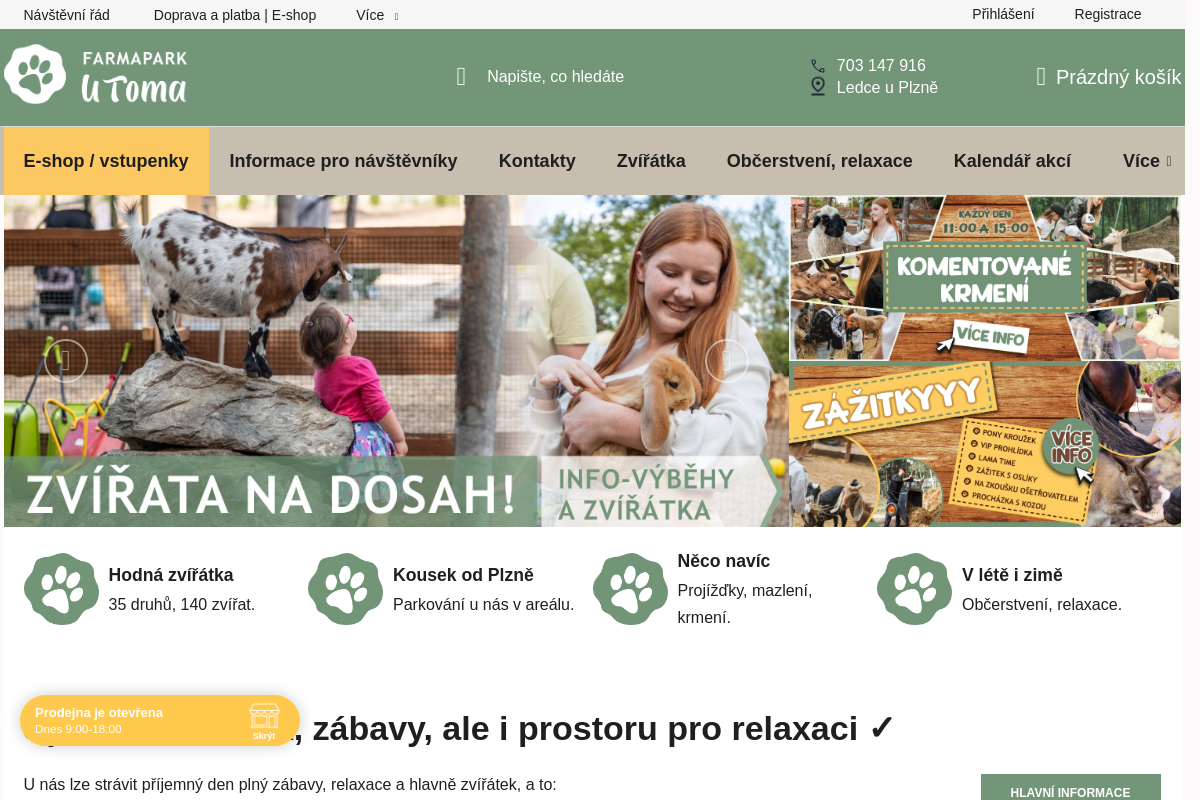Open Kalendář akcí menu item
Screen dimensions: 1200x800
click(1012, 161)
